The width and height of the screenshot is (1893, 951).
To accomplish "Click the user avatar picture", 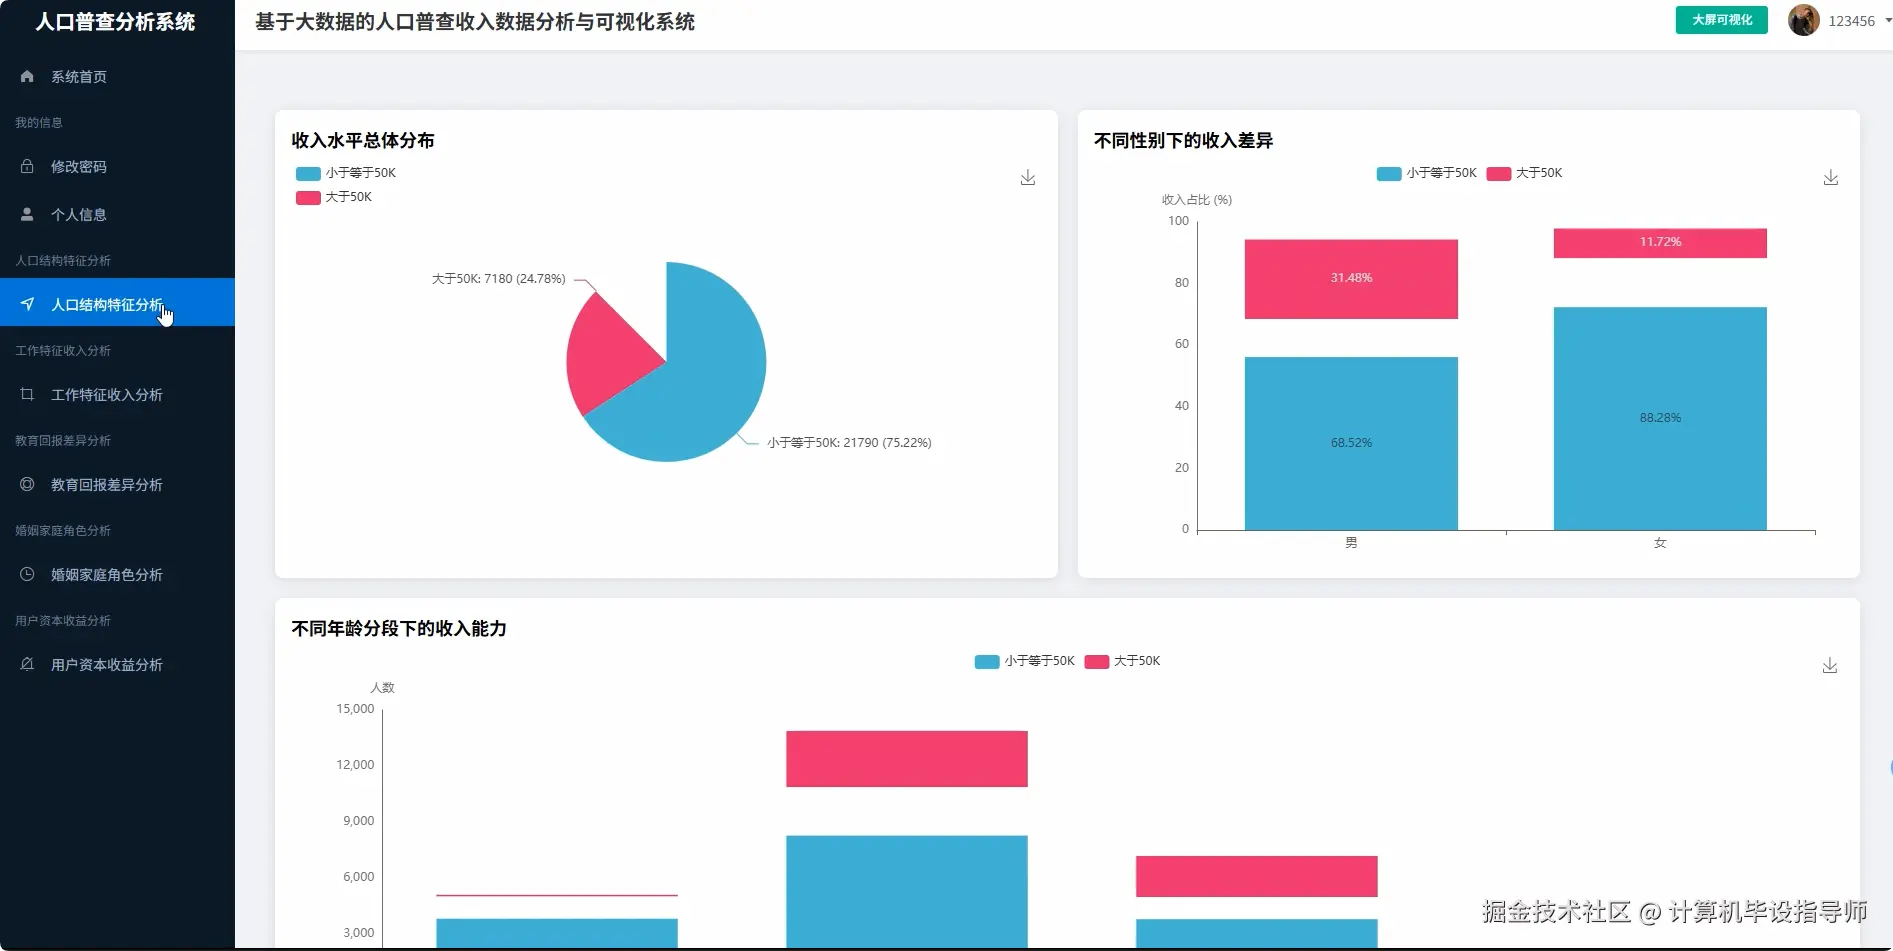I will coord(1803,20).
